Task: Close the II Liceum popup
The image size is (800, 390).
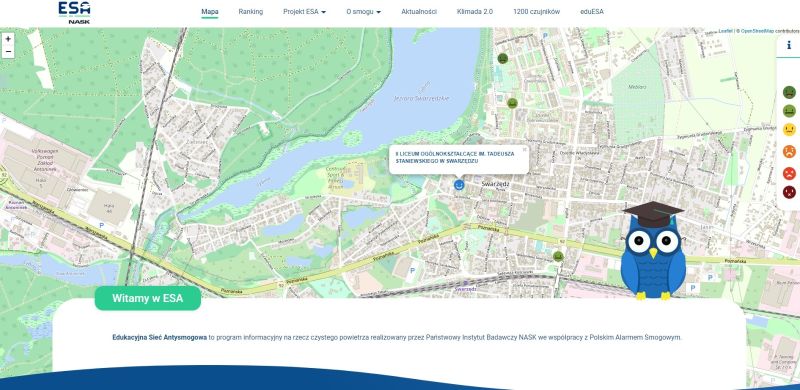Action: click(x=524, y=150)
